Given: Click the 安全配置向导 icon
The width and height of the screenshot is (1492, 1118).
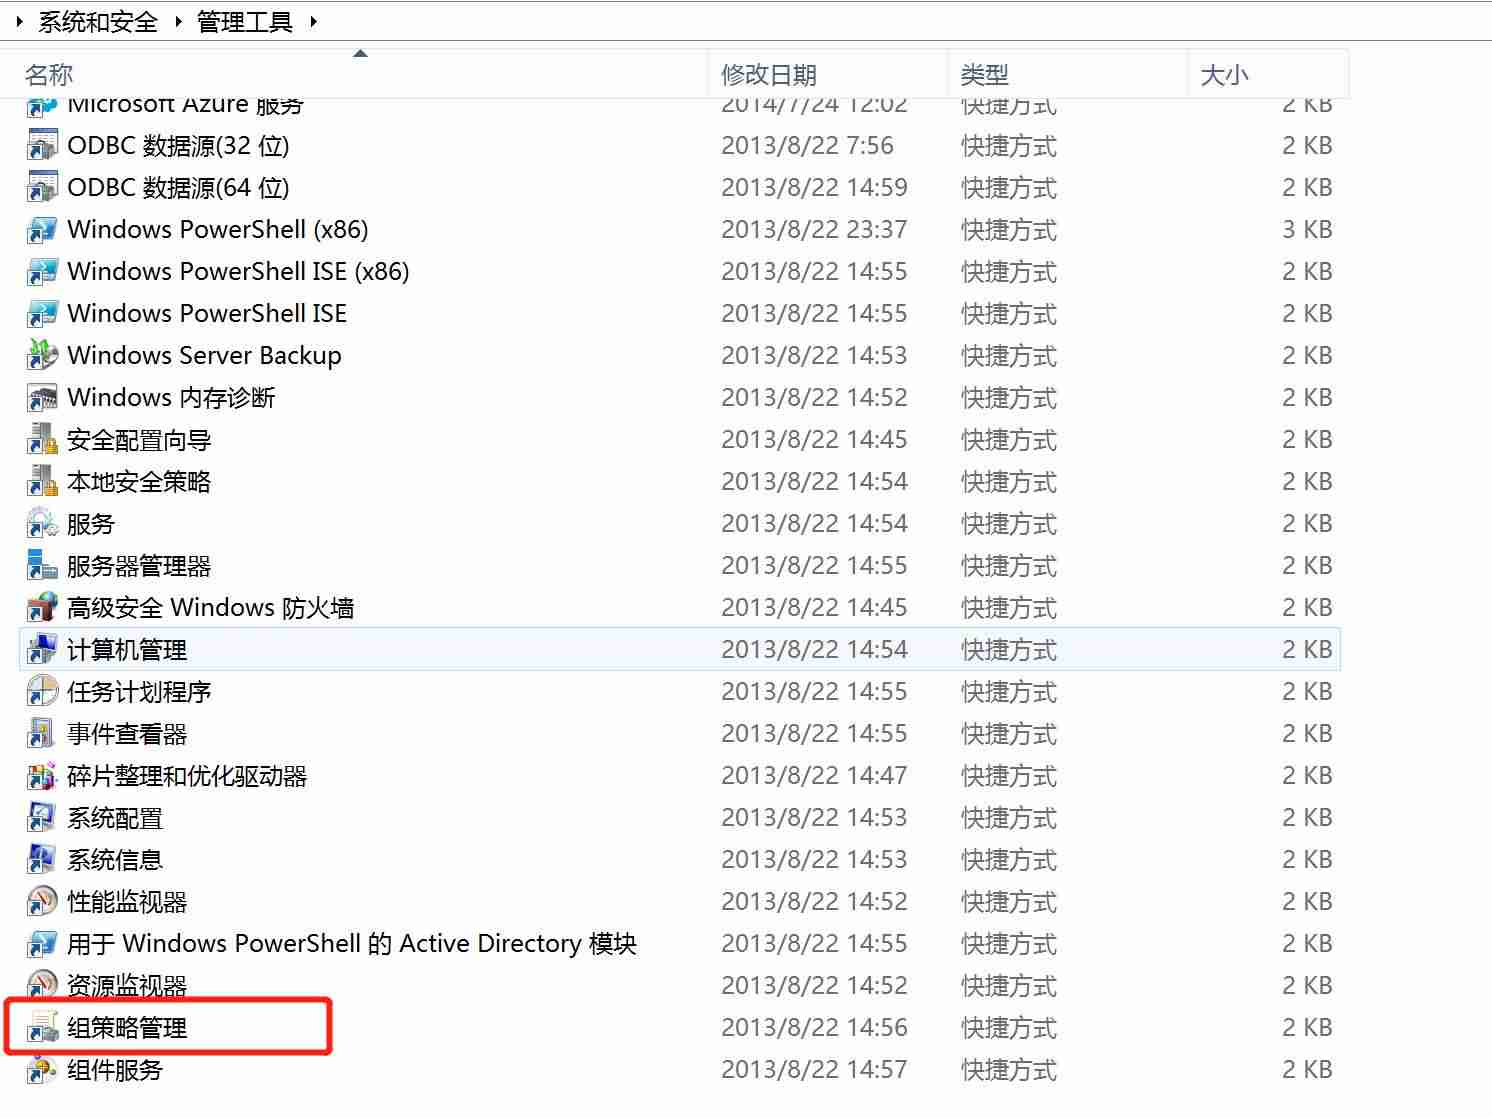Looking at the screenshot, I should tap(42, 440).
